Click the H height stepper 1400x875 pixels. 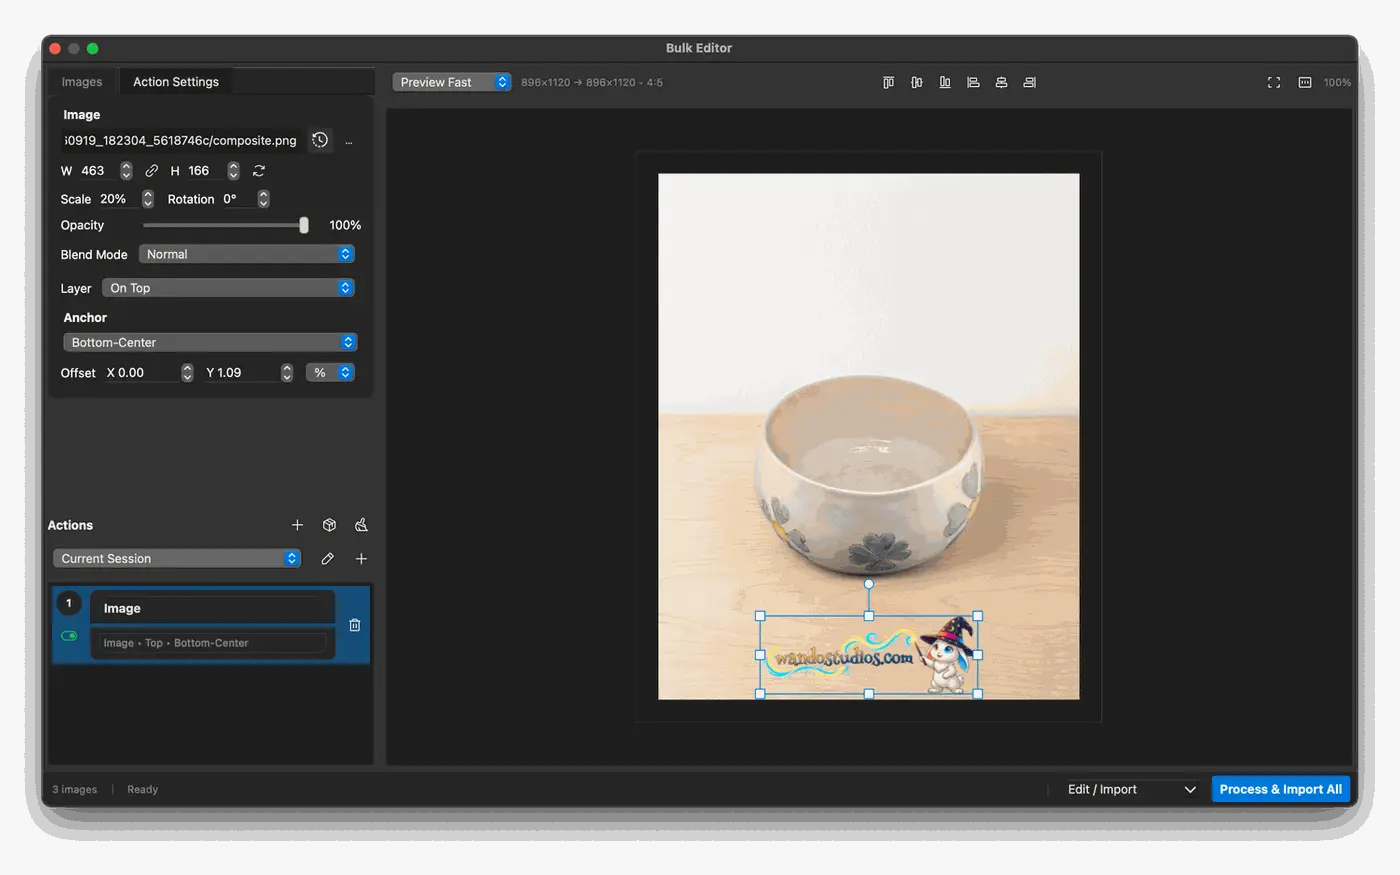pyautogui.click(x=233, y=171)
